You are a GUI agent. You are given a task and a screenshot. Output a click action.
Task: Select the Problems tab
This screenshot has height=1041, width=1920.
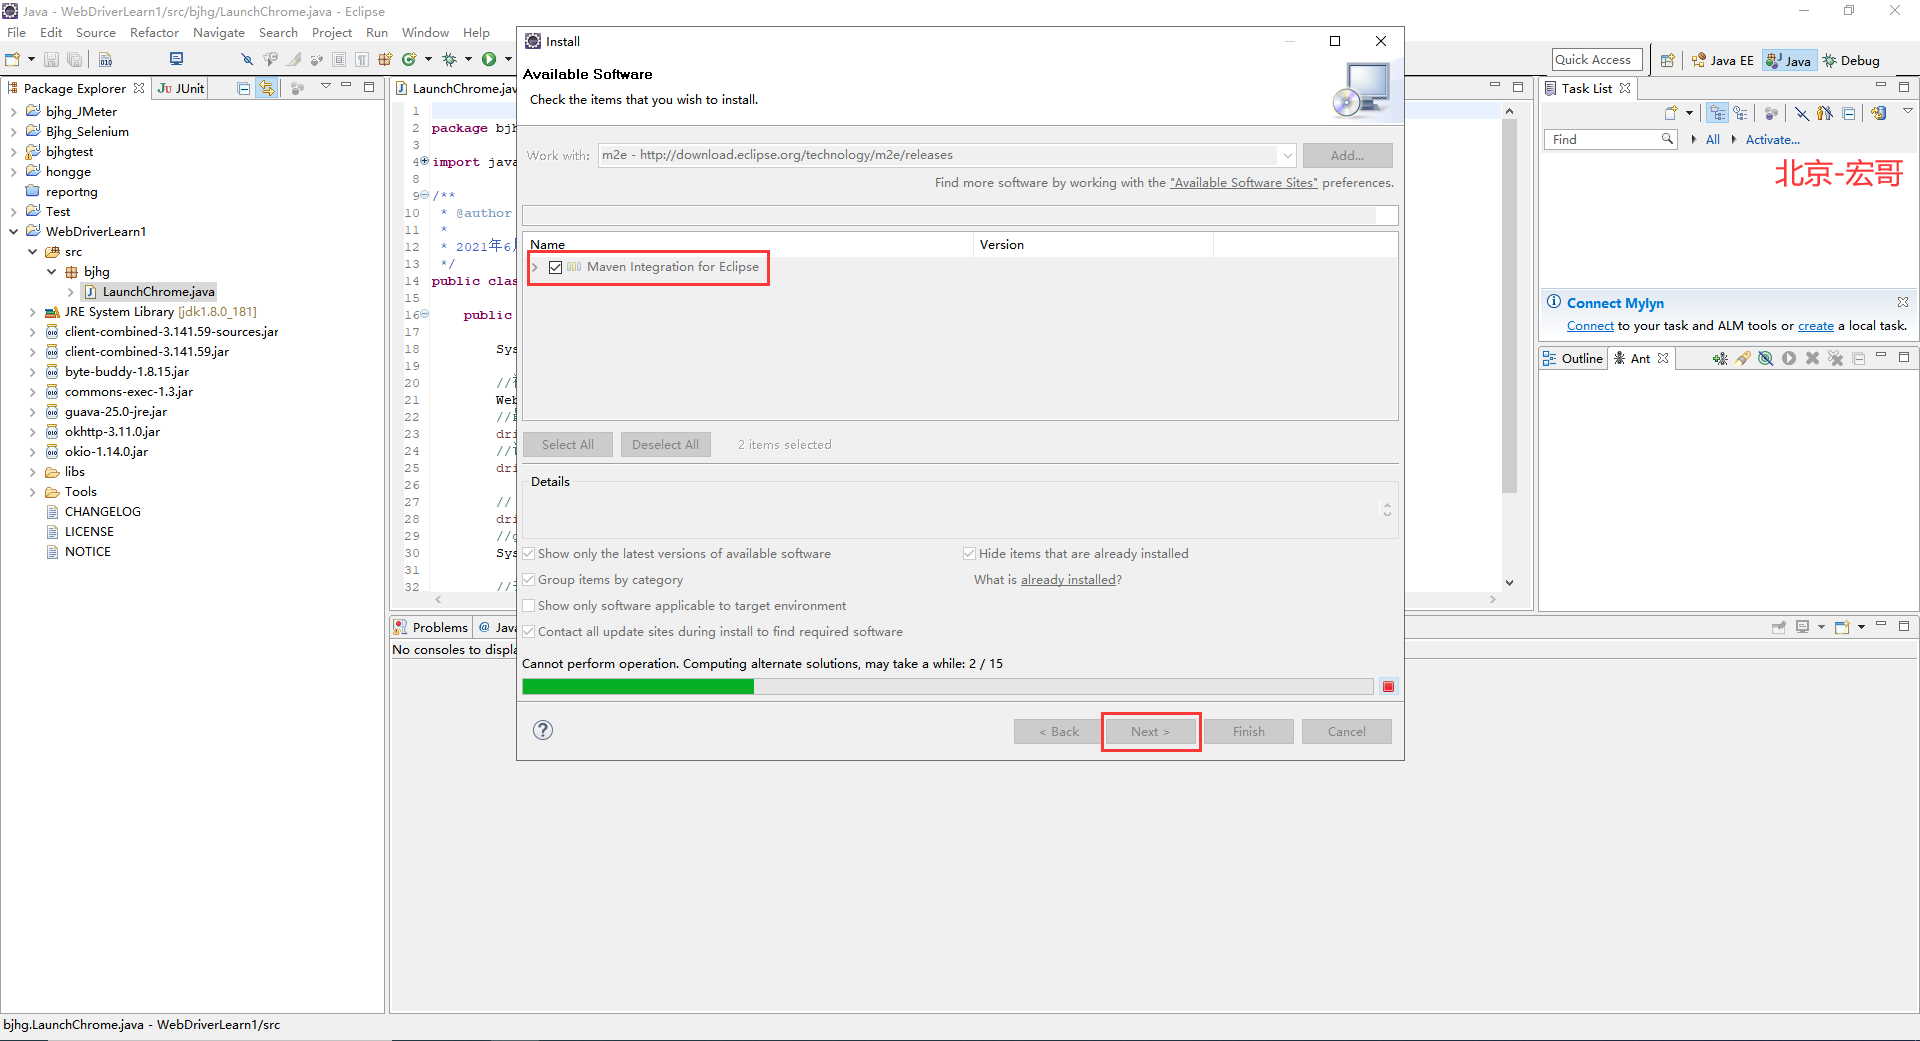click(x=431, y=627)
